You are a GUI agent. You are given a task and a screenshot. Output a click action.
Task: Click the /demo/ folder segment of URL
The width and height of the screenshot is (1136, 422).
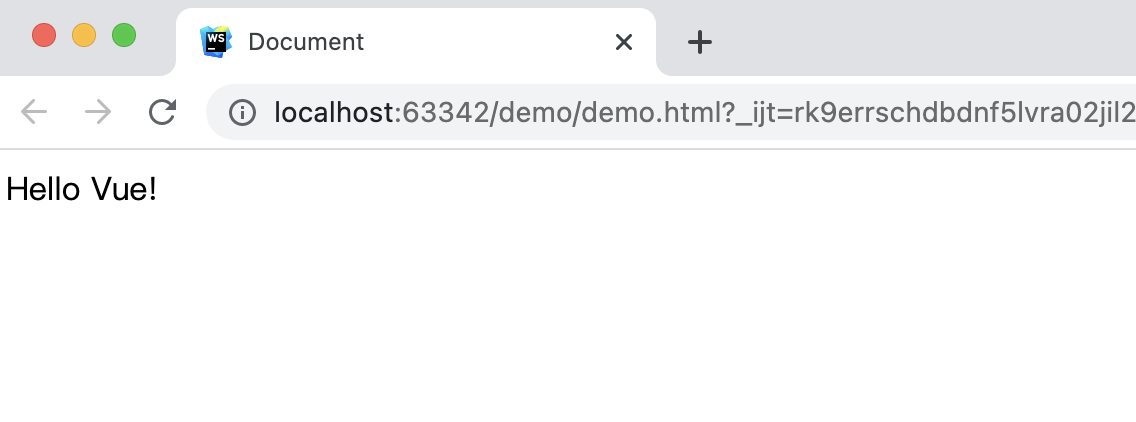[x=531, y=112]
